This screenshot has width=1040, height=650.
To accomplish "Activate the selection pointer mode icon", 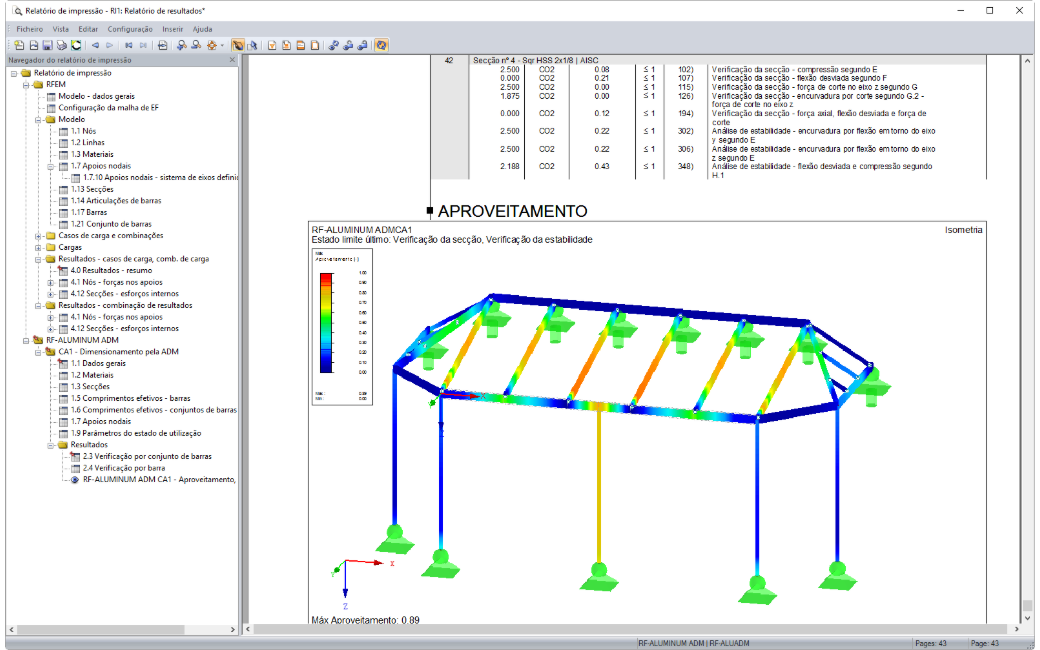I will (252, 45).
